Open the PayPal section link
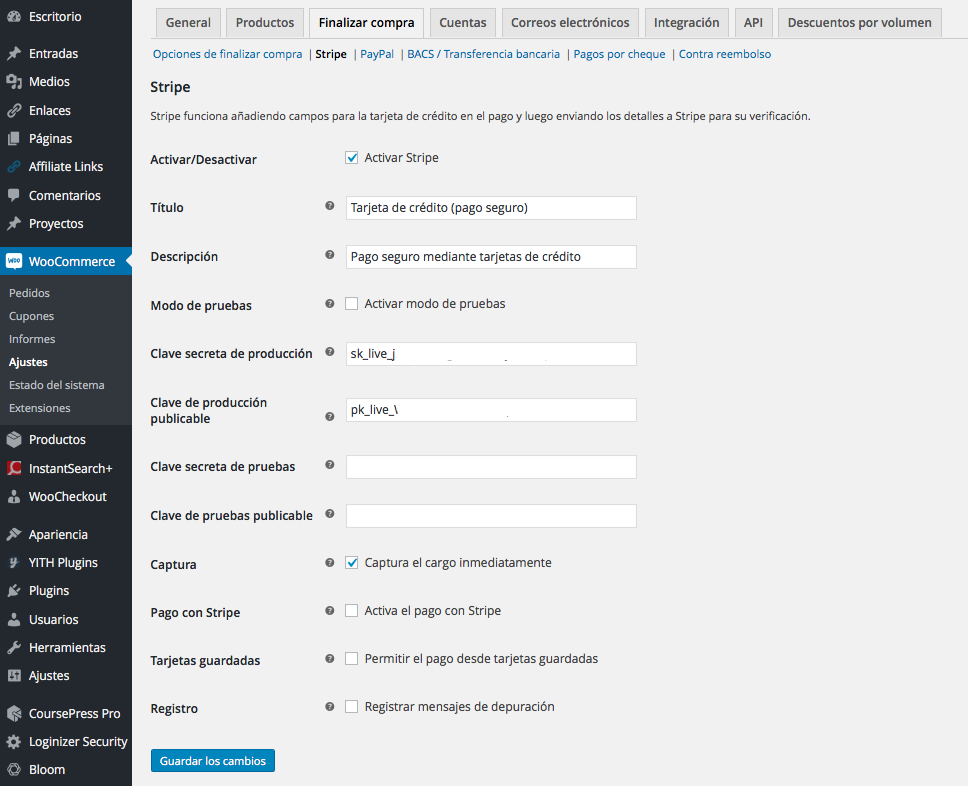Viewport: 968px width, 786px height. coord(377,54)
